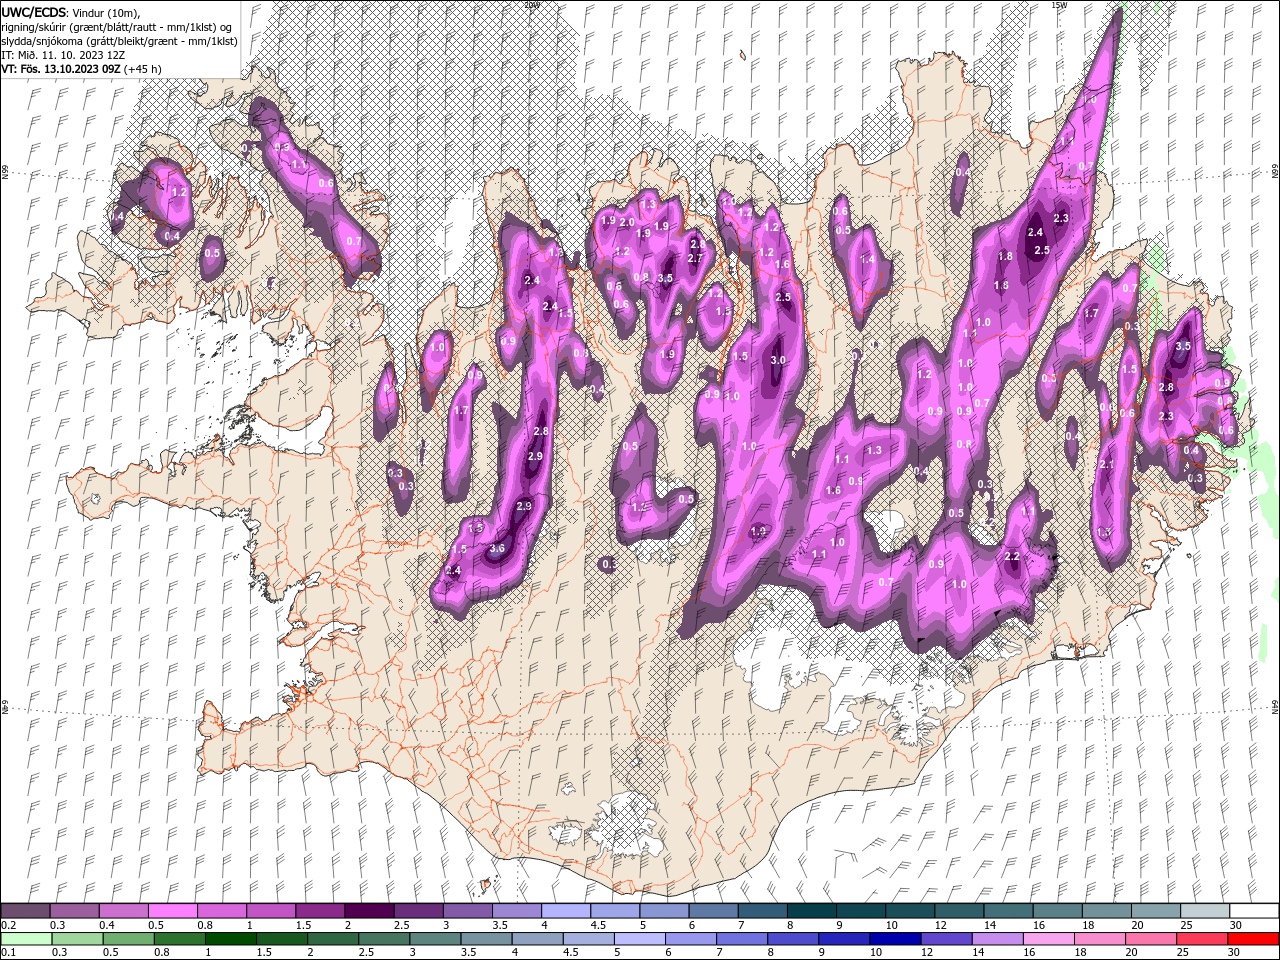Click the '15W' longitude label at the top edge
This screenshot has height=960, width=1280.
pos(1058,5)
